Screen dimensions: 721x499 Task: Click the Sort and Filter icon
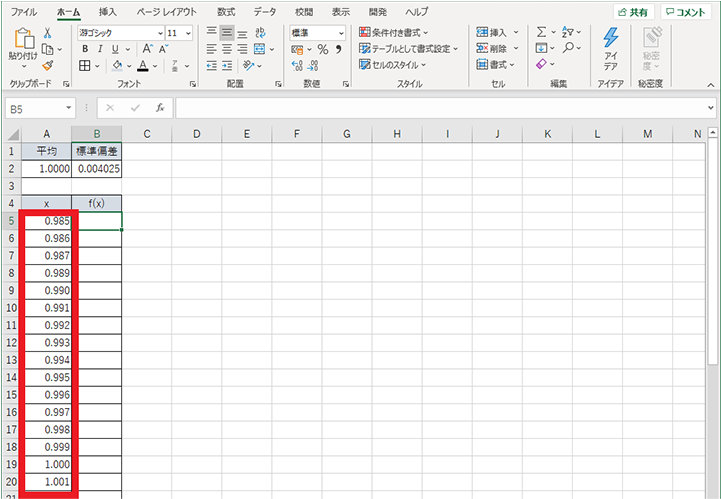pyautogui.click(x=568, y=32)
